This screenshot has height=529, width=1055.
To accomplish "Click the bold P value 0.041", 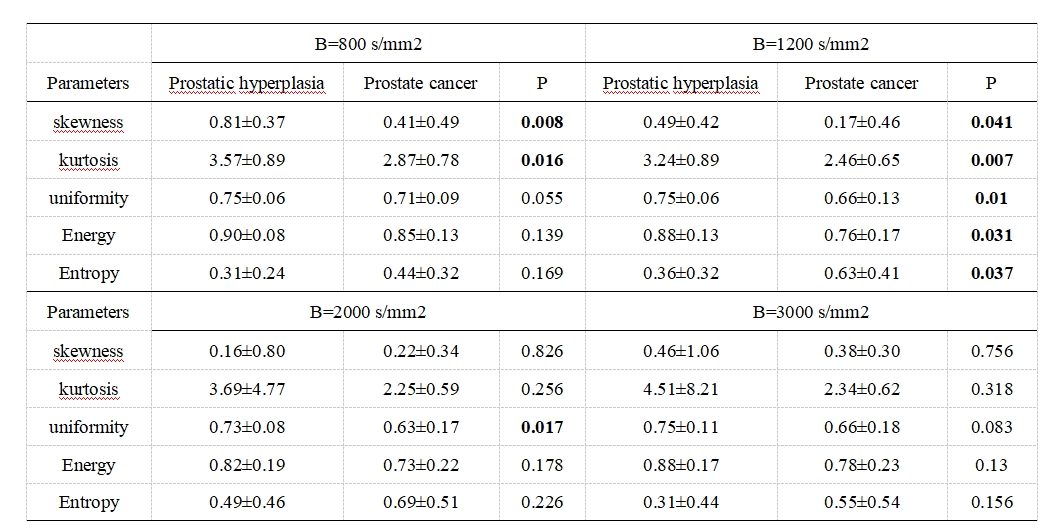I will click(x=991, y=122).
